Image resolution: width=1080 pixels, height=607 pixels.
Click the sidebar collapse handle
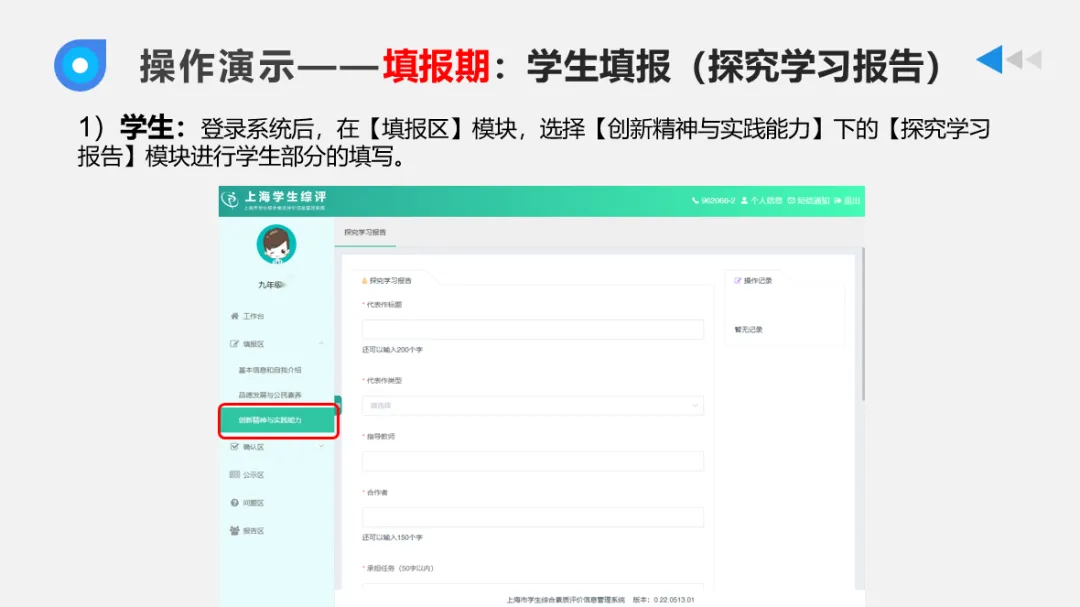(x=338, y=404)
